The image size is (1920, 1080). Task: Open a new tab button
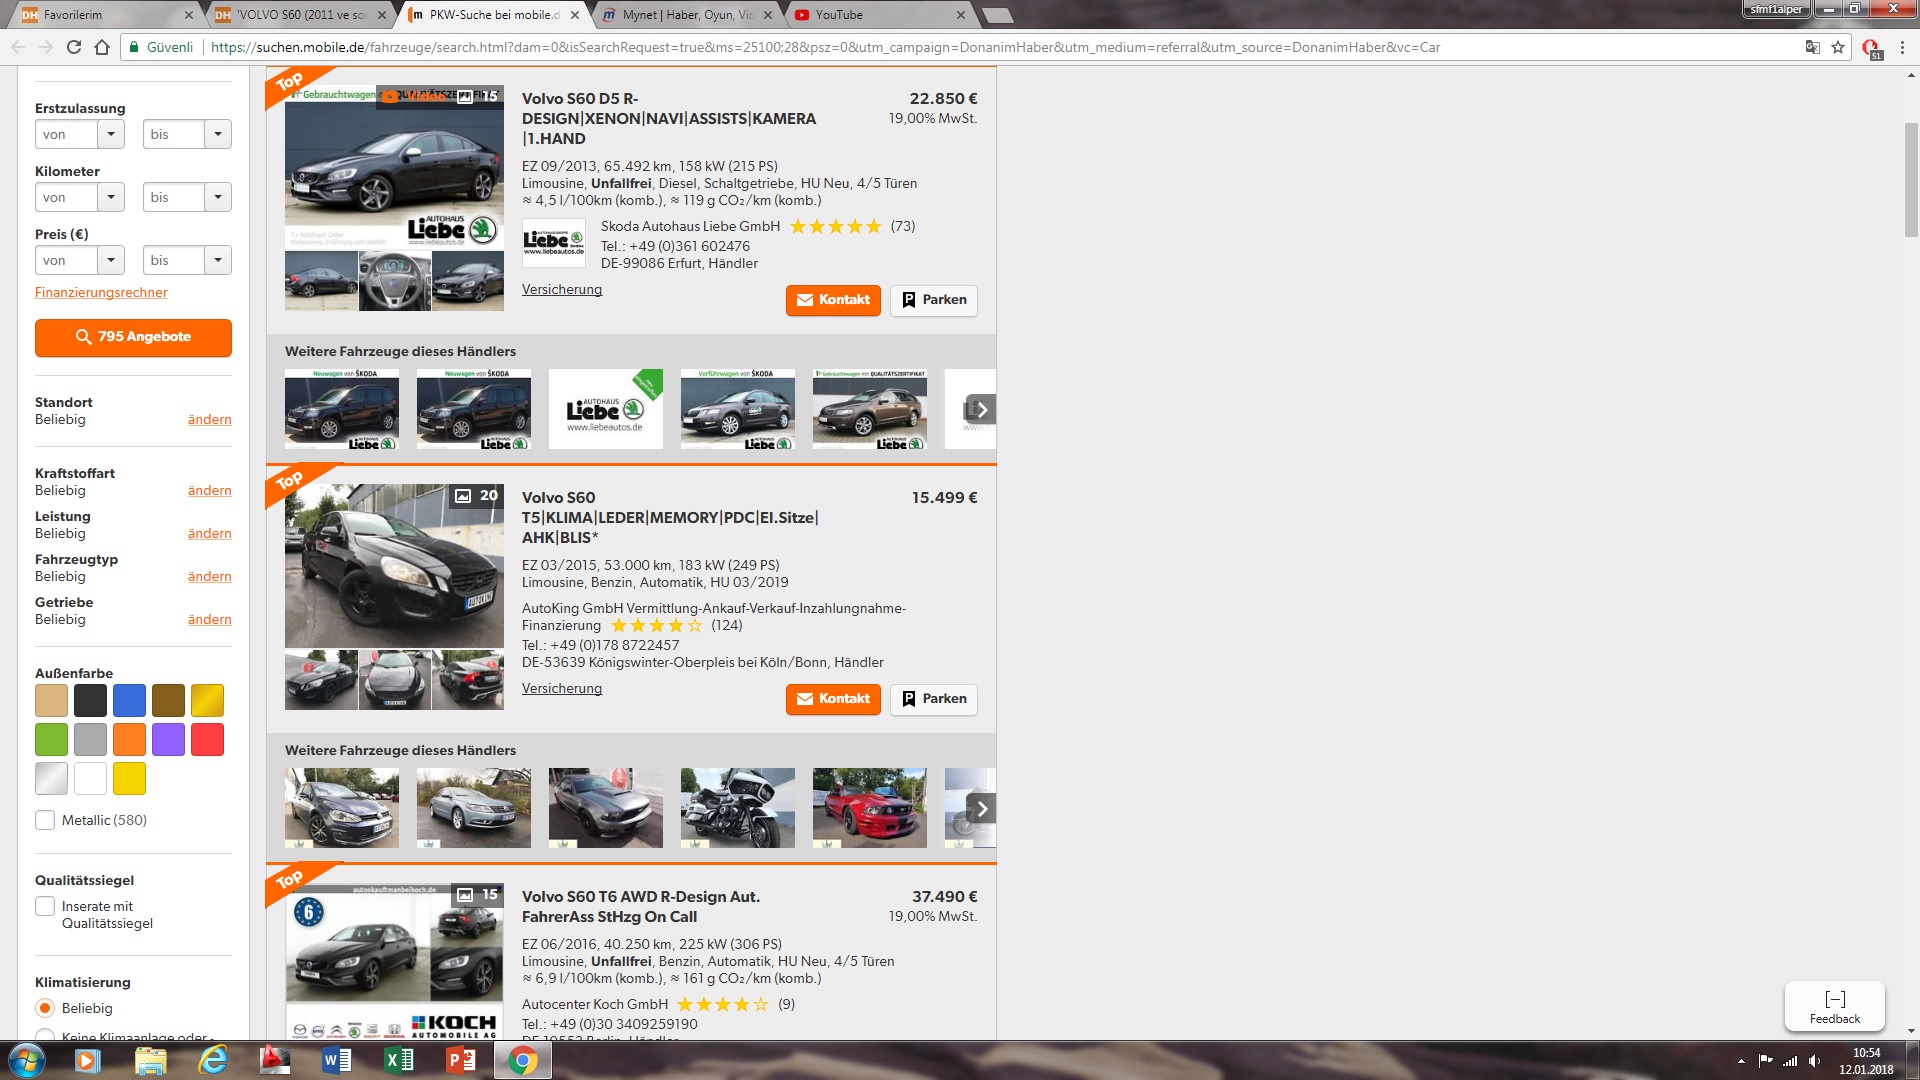[997, 15]
